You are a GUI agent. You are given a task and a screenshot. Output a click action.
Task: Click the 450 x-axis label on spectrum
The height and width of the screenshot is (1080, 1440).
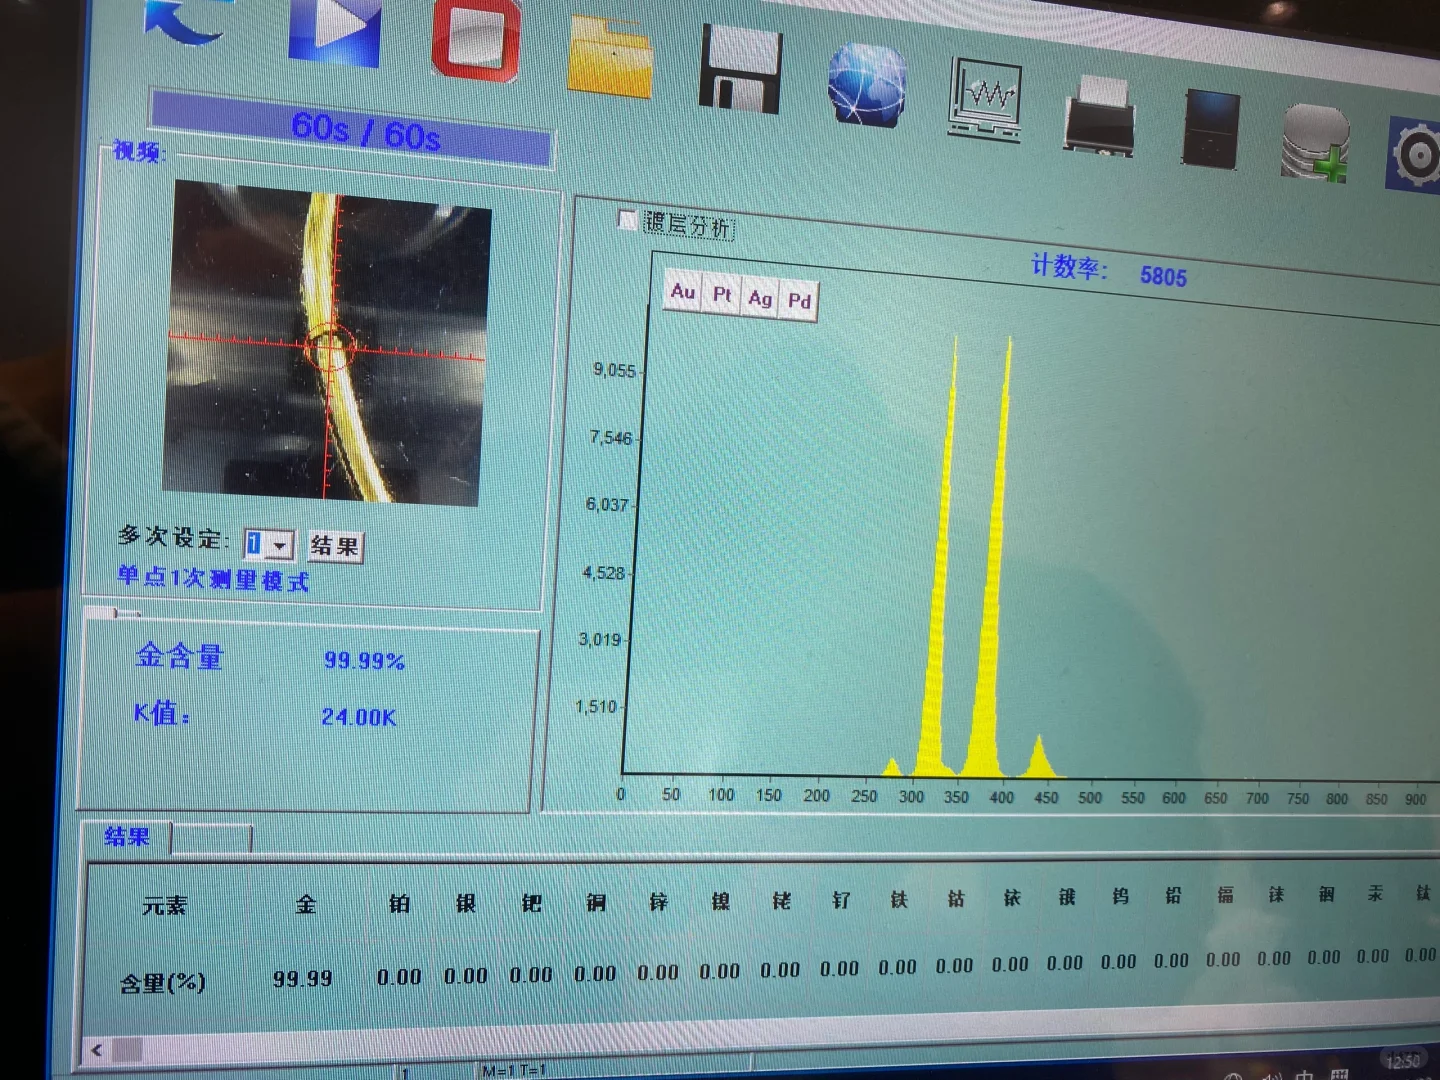(x=1046, y=797)
